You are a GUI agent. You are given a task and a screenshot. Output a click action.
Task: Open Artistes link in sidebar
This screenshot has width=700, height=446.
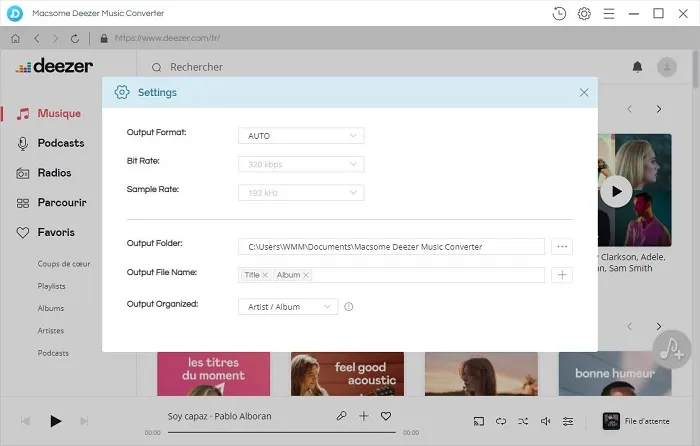(51, 331)
